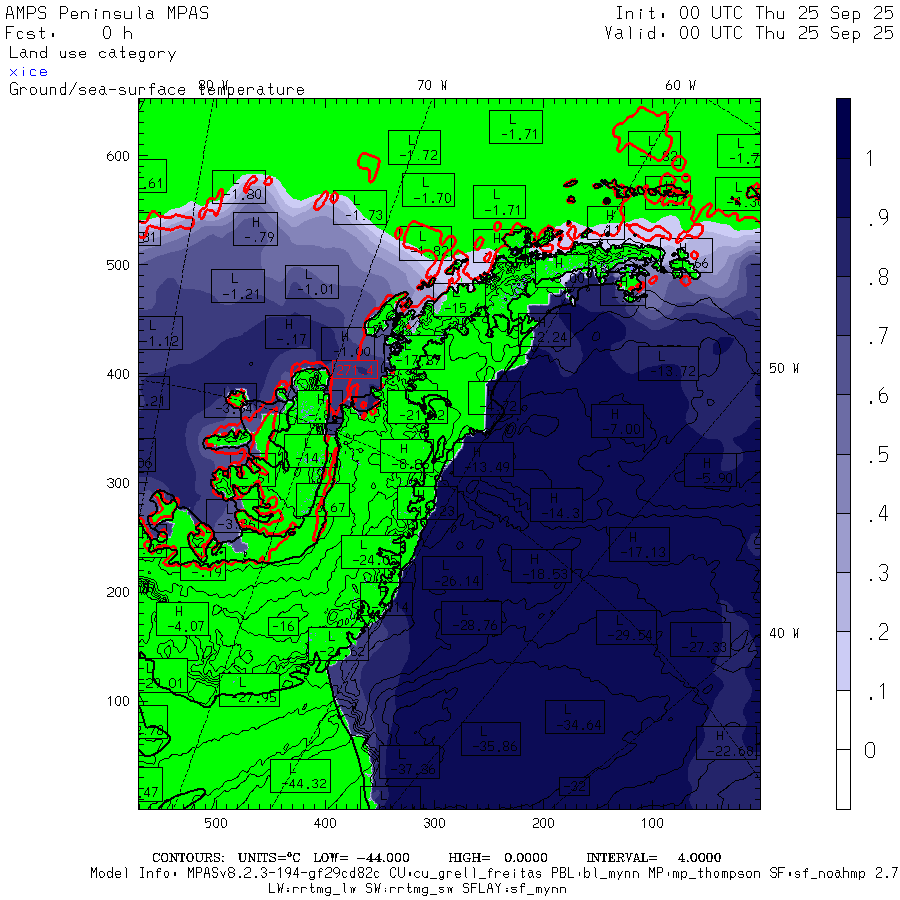900x900 pixels.
Task: Click the '40 W' longitude label
Action: (x=784, y=633)
